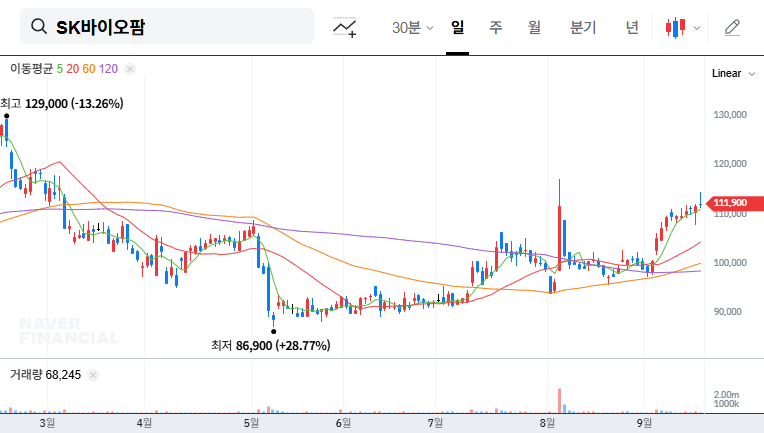The image size is (764, 433).
Task: Click the search magnifier icon
Action: (39, 26)
